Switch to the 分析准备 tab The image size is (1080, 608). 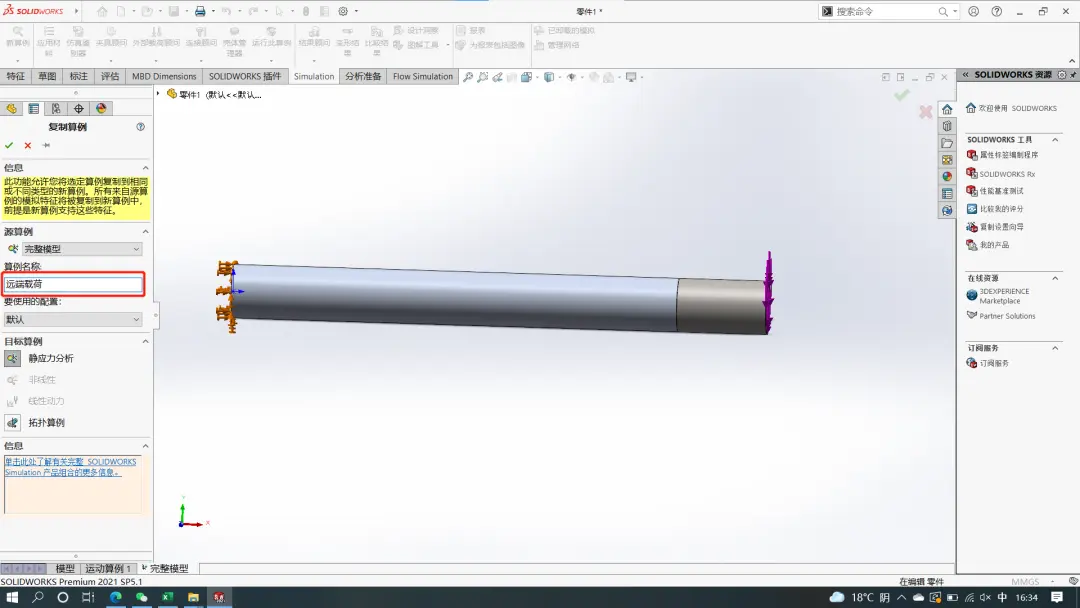pyautogui.click(x=363, y=76)
